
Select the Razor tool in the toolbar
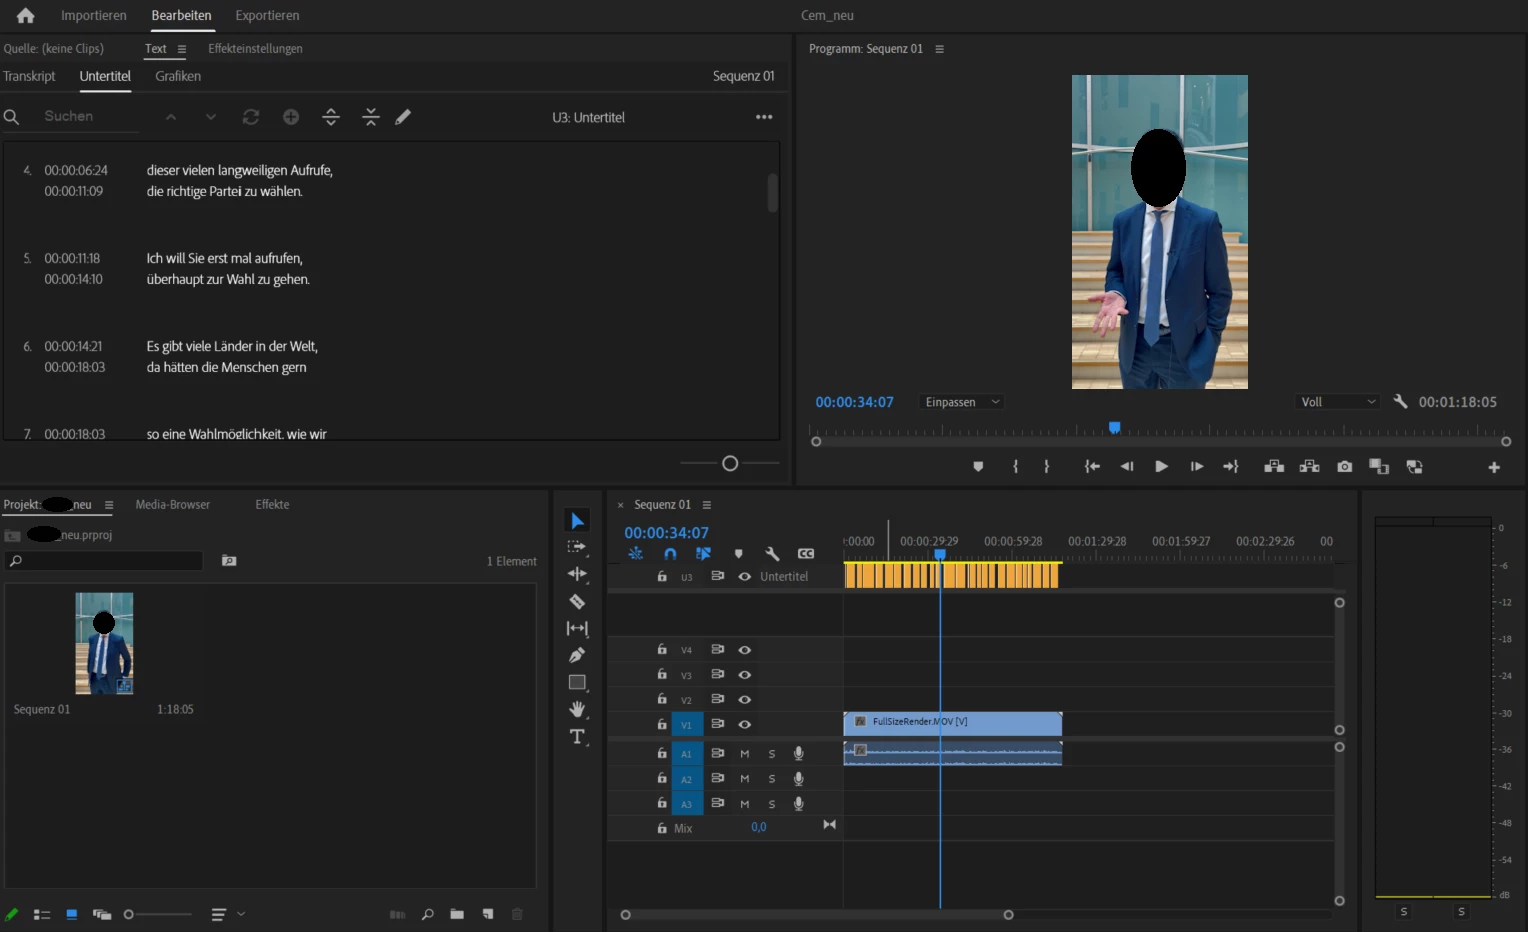(x=577, y=601)
